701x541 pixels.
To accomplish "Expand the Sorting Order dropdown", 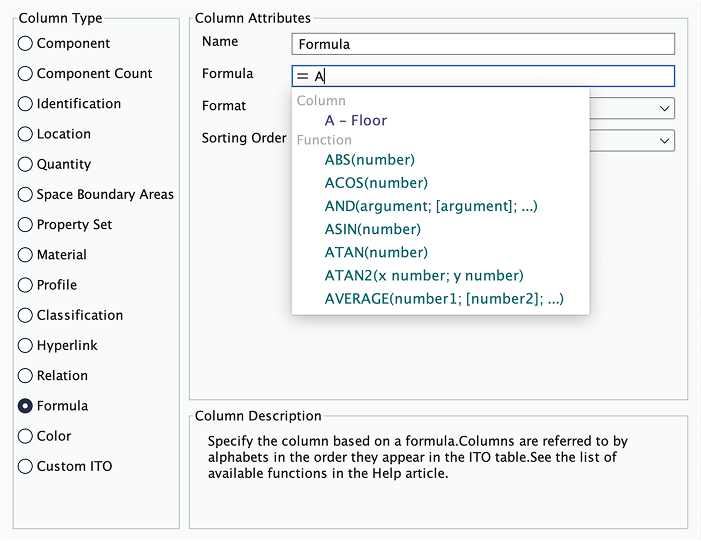I will 665,141.
